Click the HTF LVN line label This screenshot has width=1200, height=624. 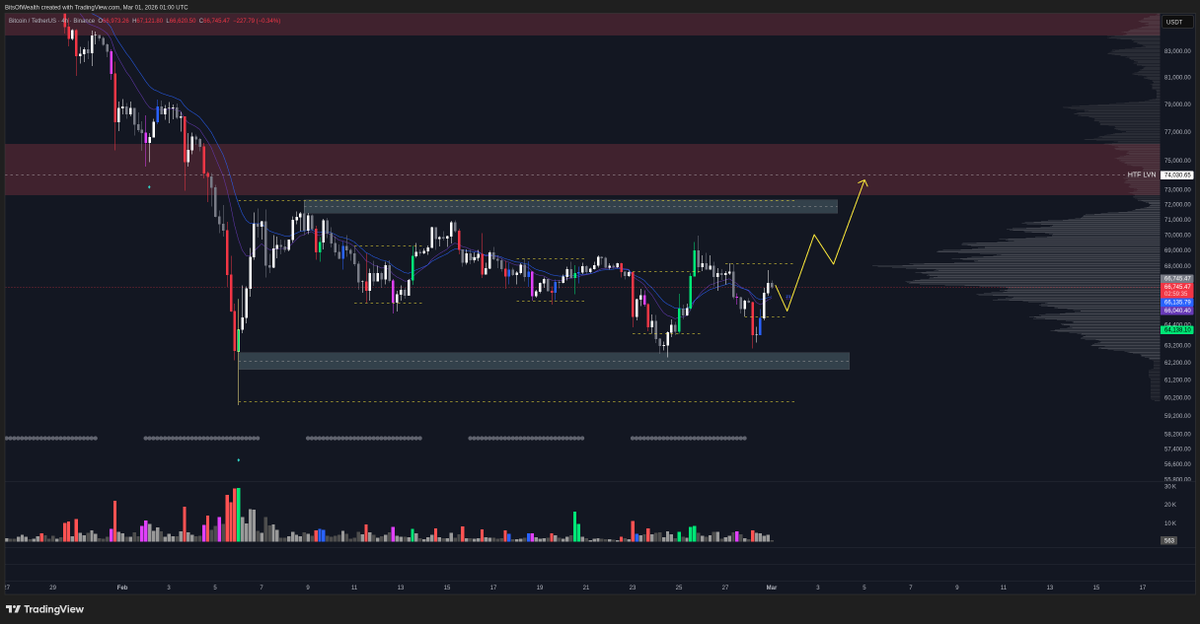click(1141, 175)
